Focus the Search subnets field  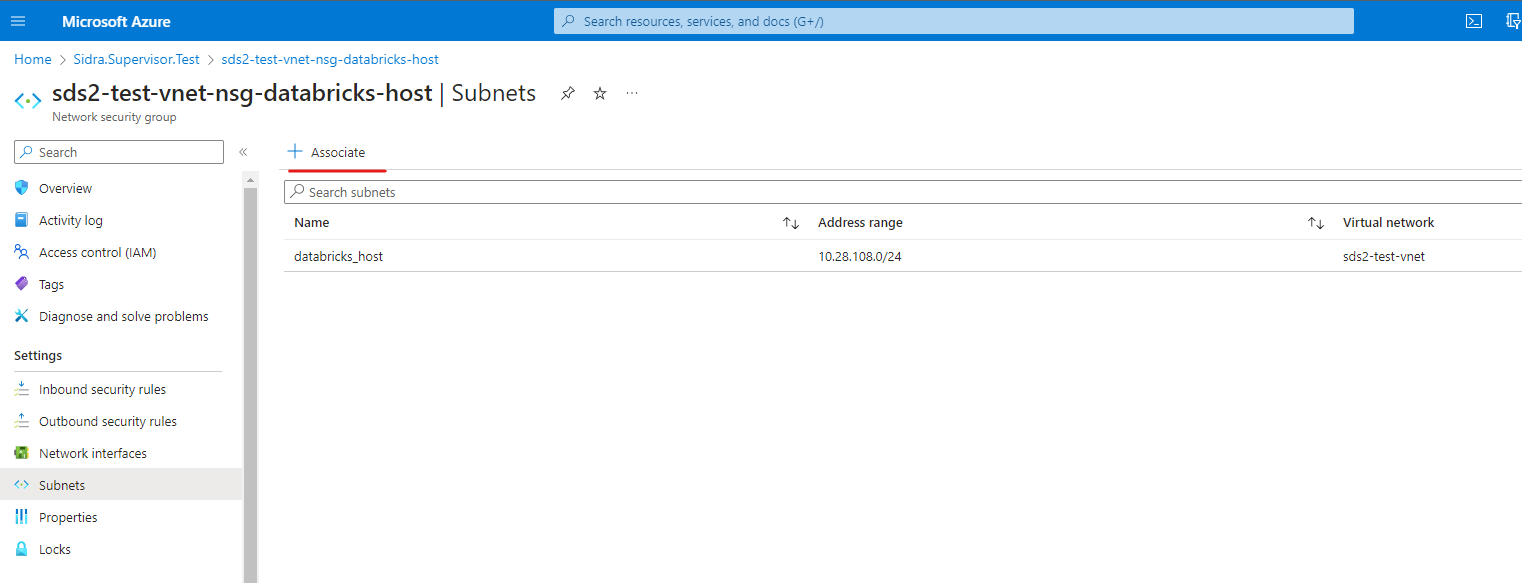click(x=900, y=192)
